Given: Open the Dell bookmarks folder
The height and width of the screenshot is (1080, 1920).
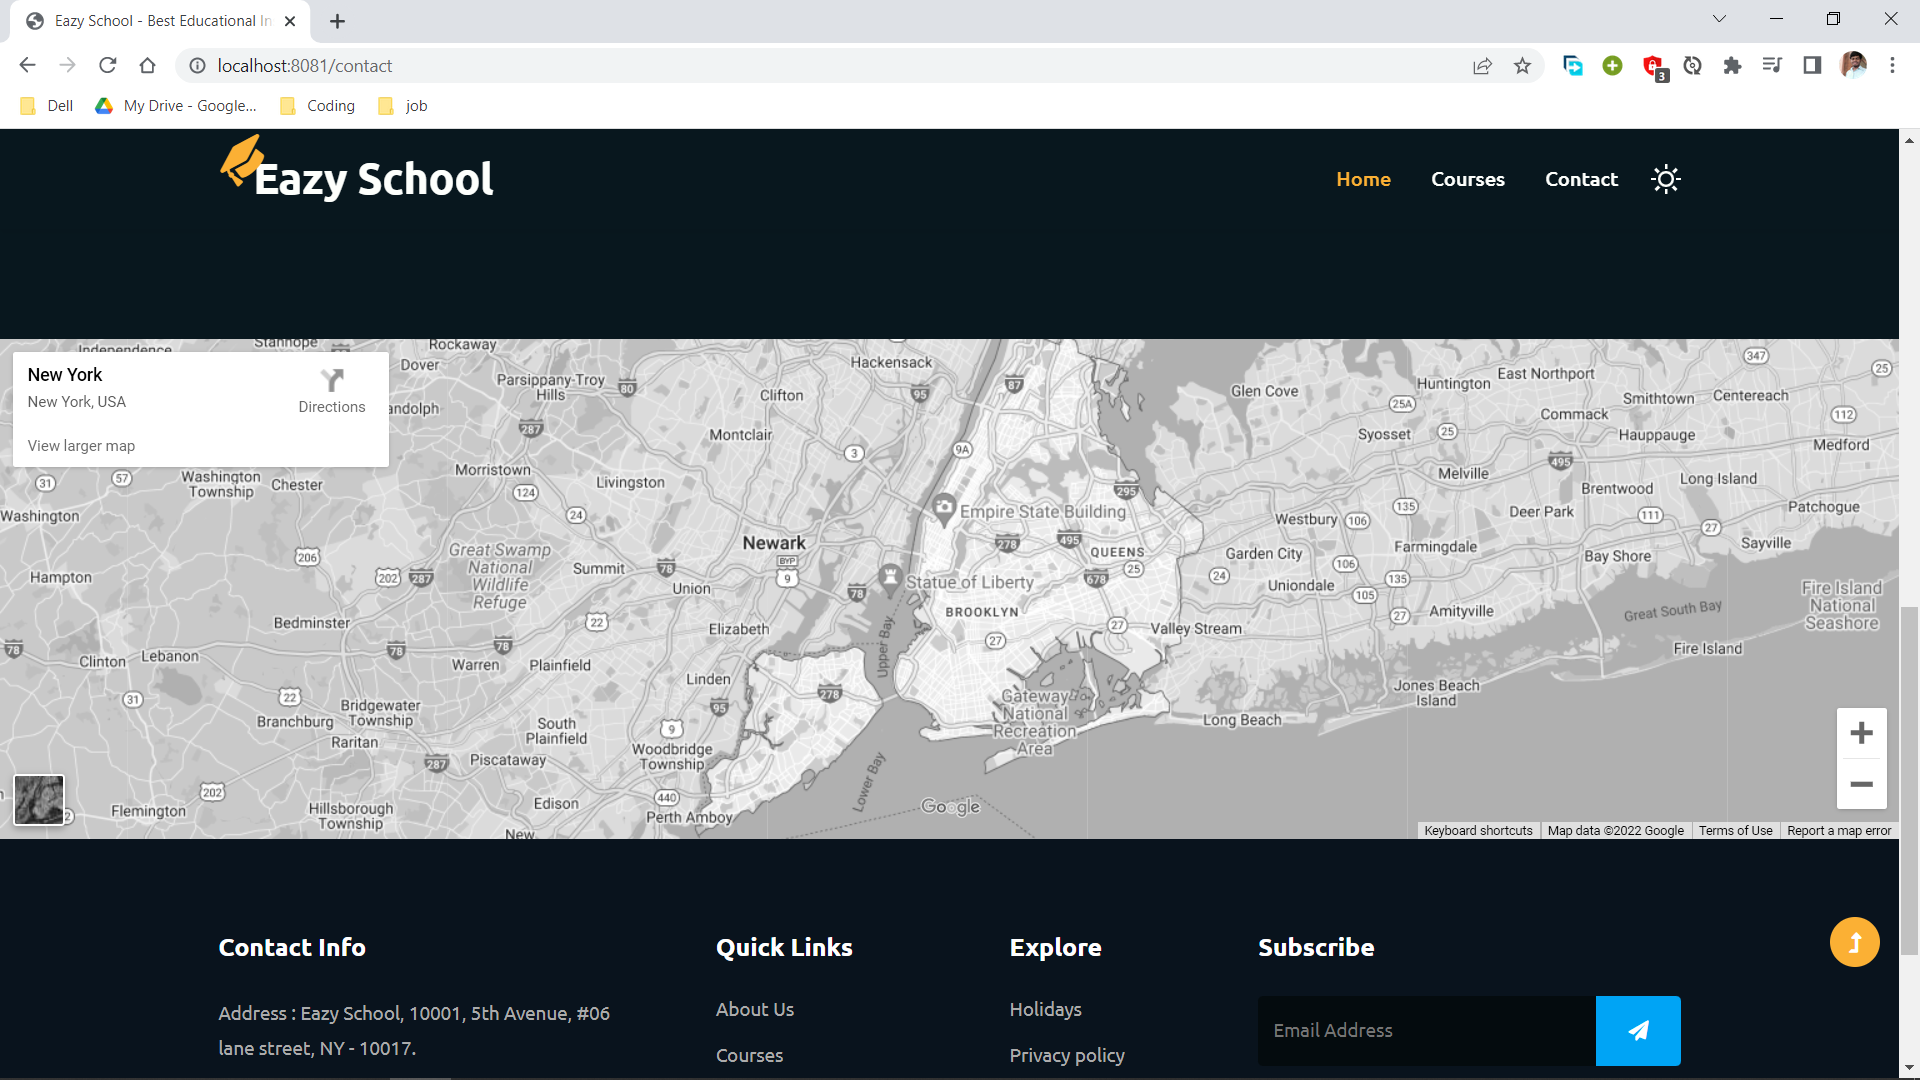Looking at the screenshot, I should pos(45,105).
